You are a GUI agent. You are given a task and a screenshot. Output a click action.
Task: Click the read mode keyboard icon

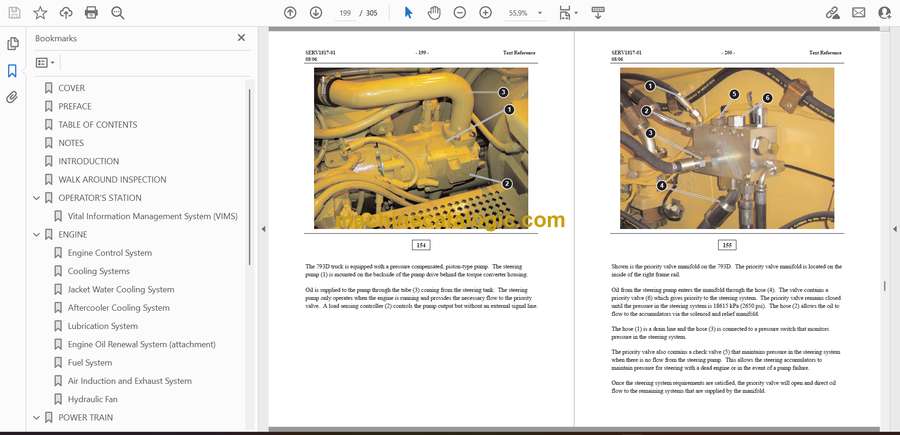[x=598, y=13]
